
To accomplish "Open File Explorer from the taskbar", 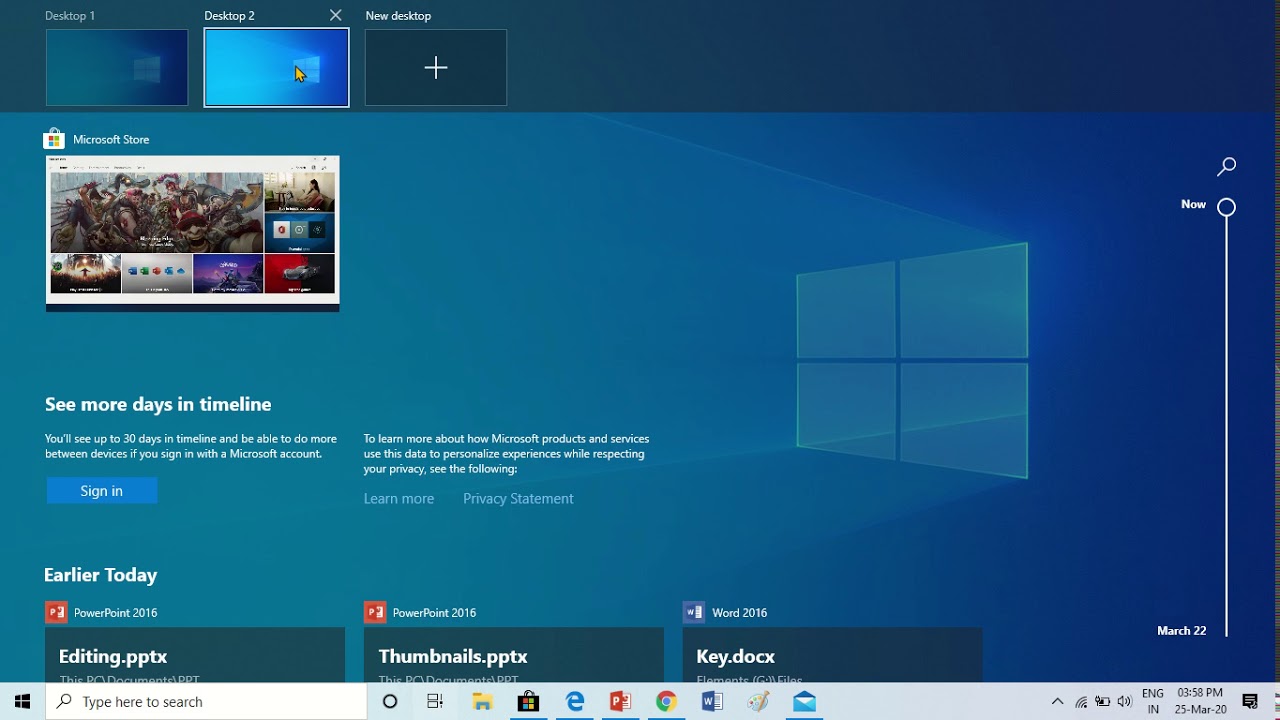I will pos(482,702).
